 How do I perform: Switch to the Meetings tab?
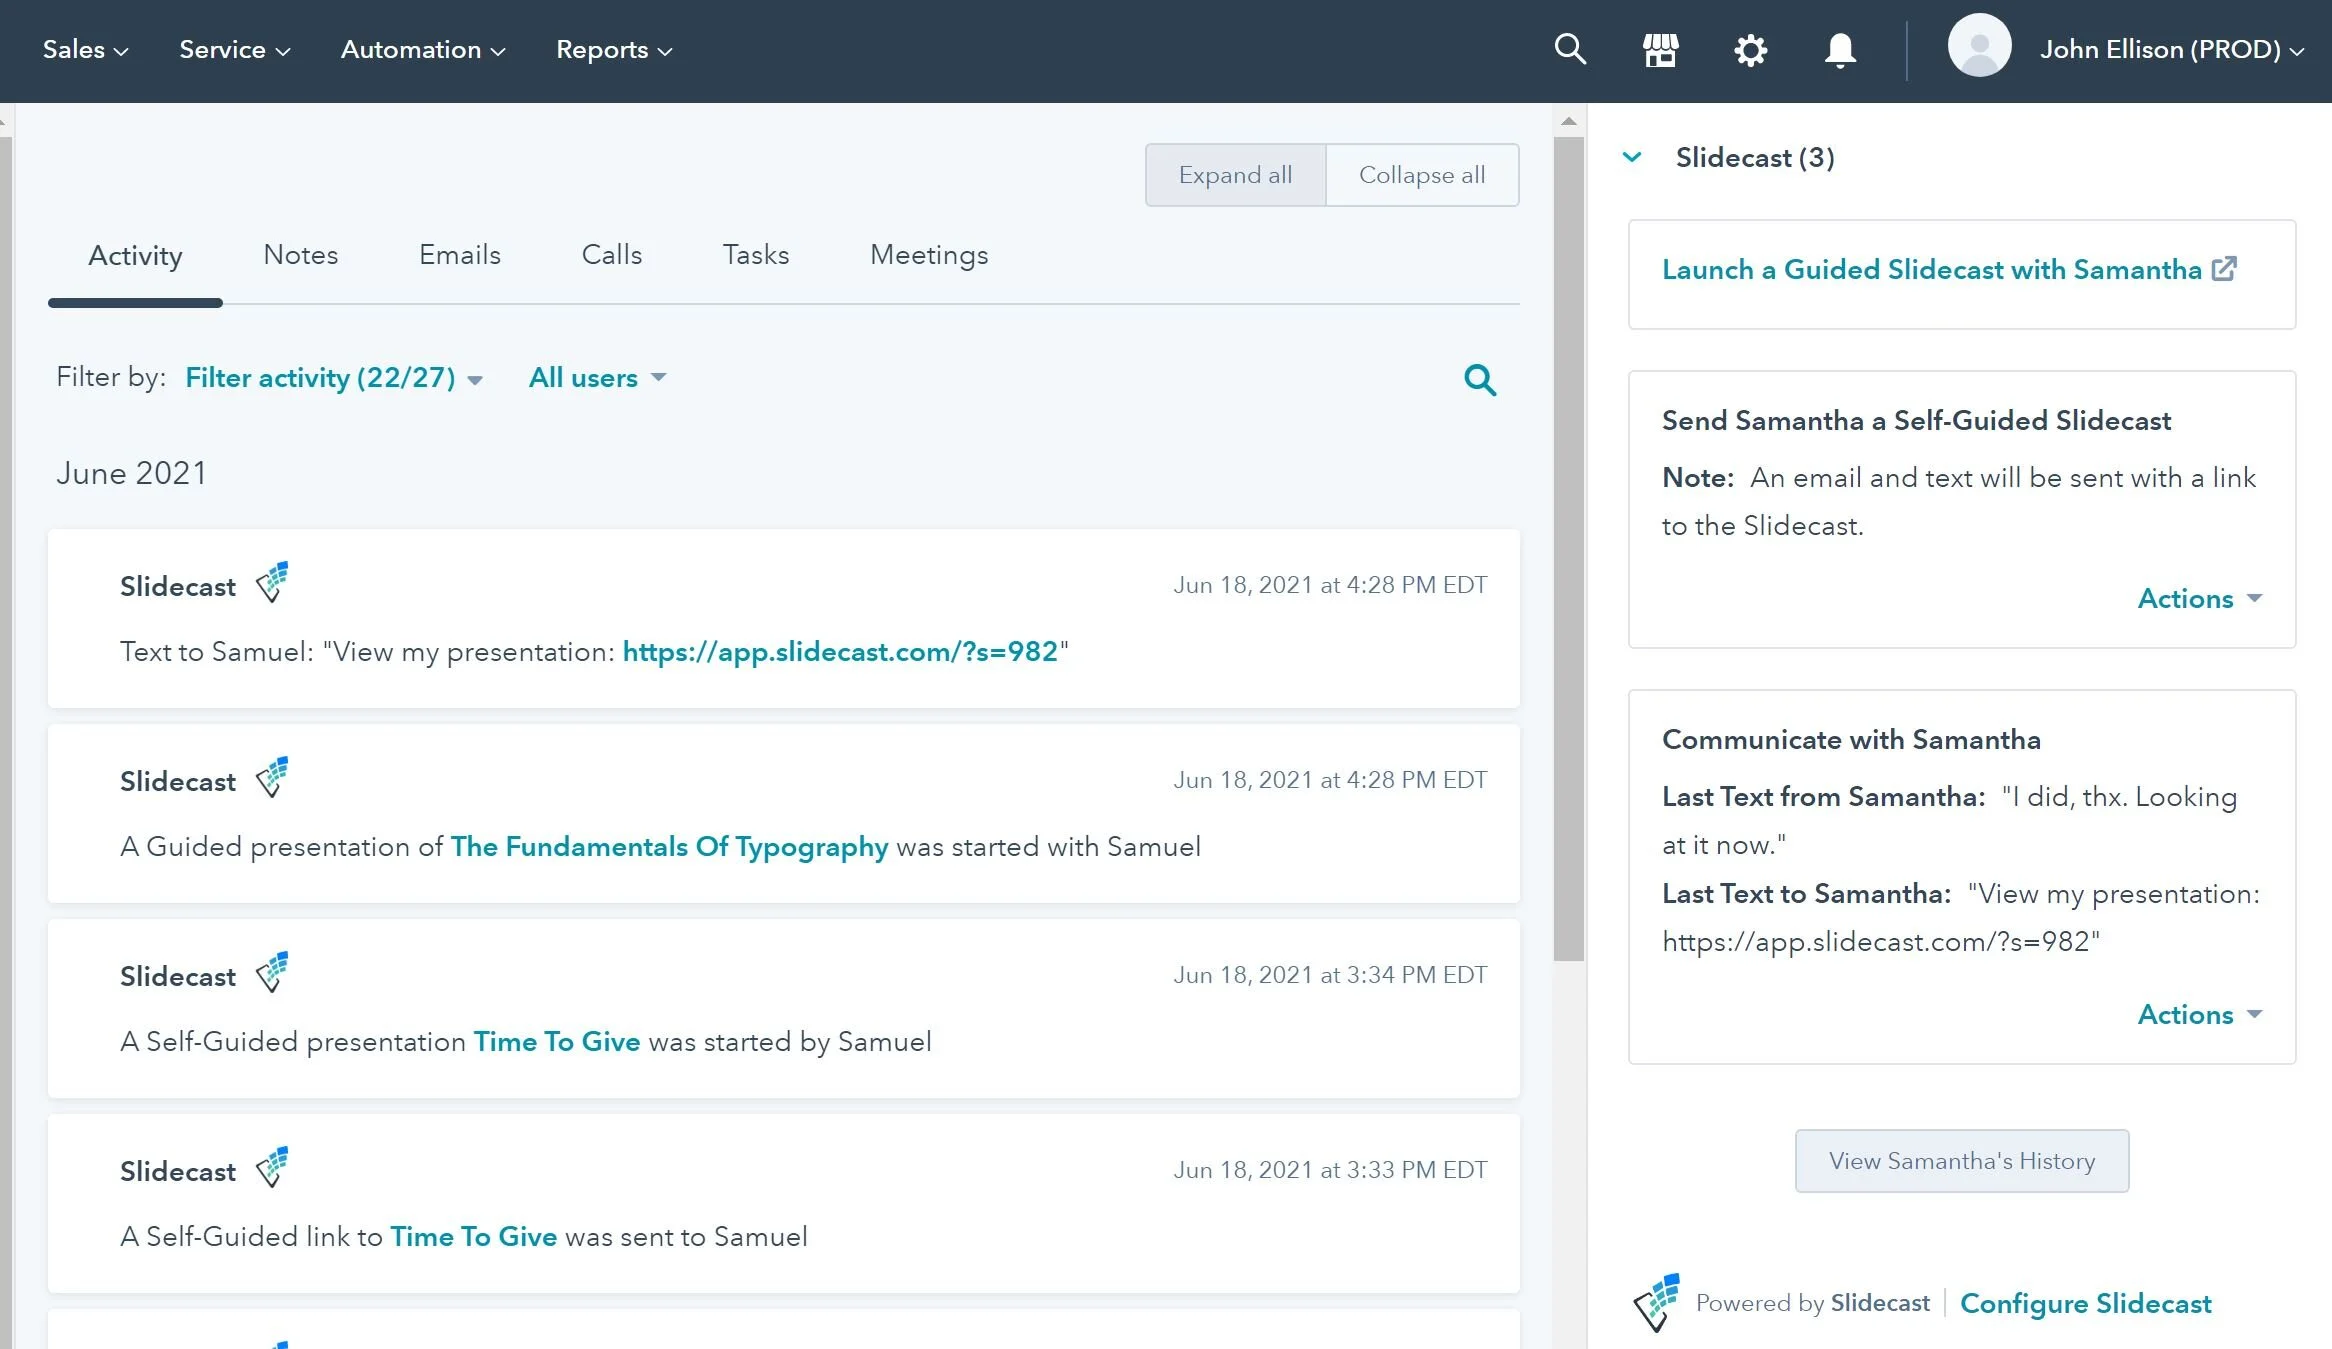tap(929, 255)
